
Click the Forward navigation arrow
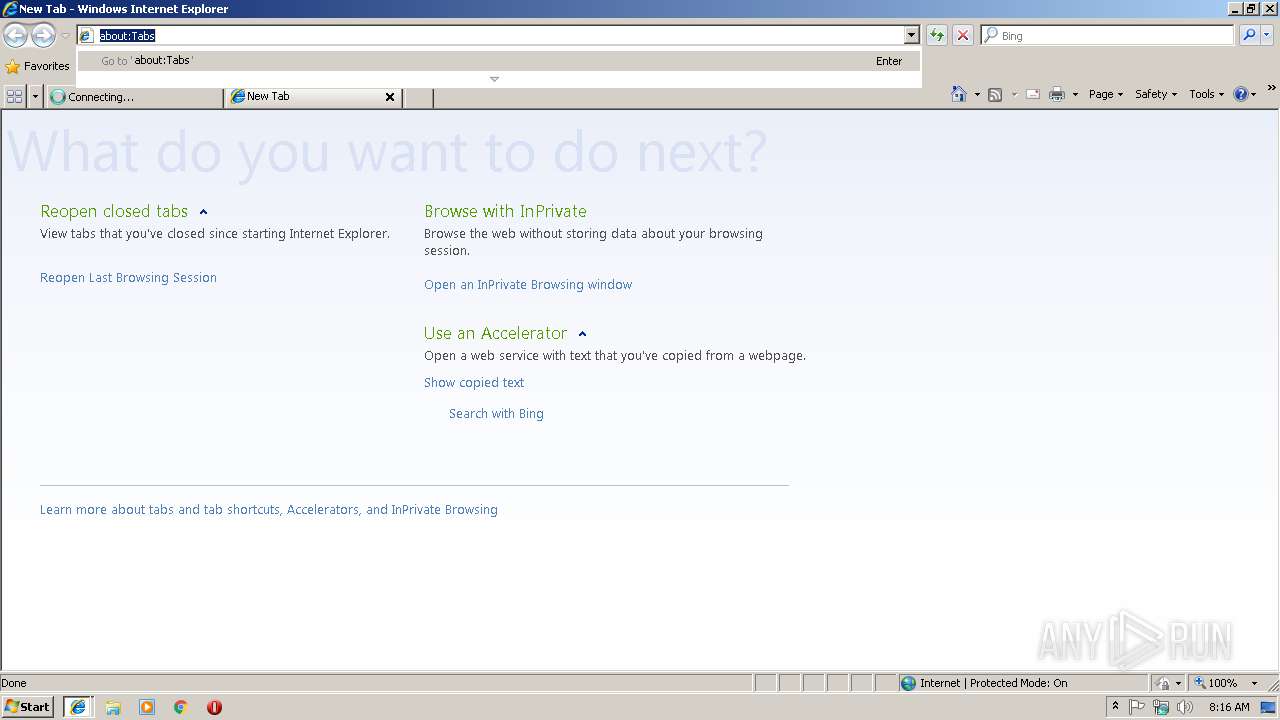coord(43,36)
